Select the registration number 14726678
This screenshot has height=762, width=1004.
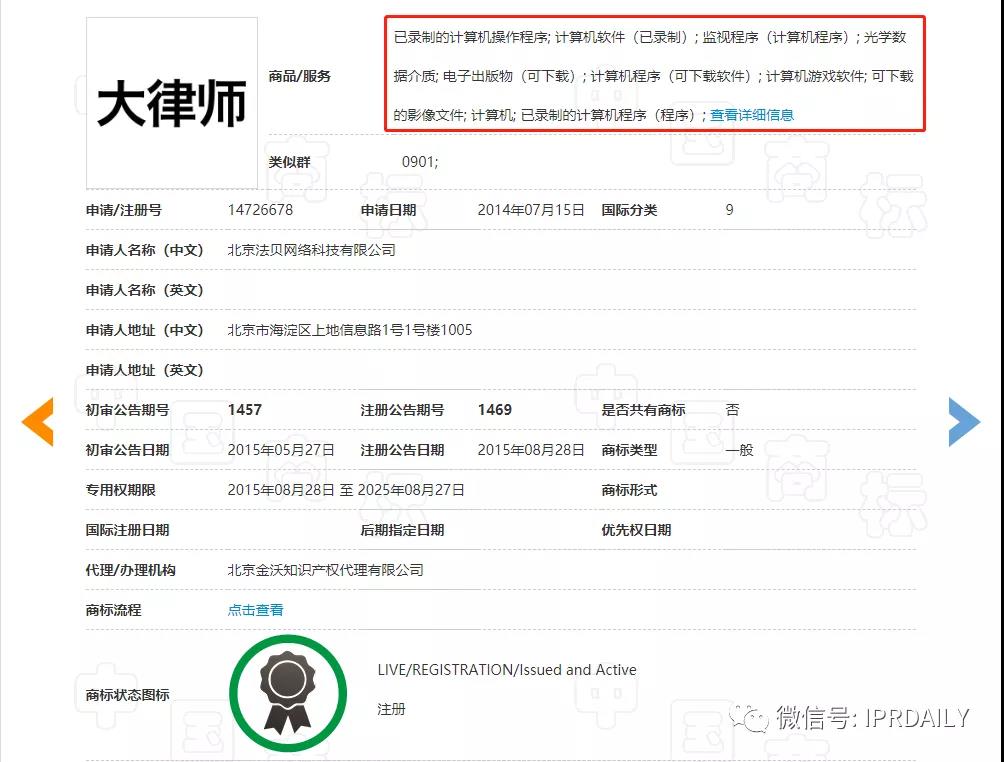261,210
